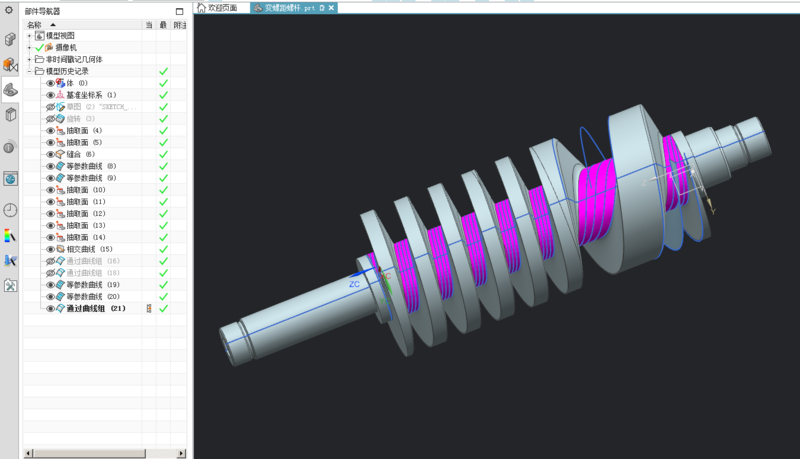Click the 相交曲线 (15) intersection curve icon
Screen dimensions: 800x459
(60, 249)
